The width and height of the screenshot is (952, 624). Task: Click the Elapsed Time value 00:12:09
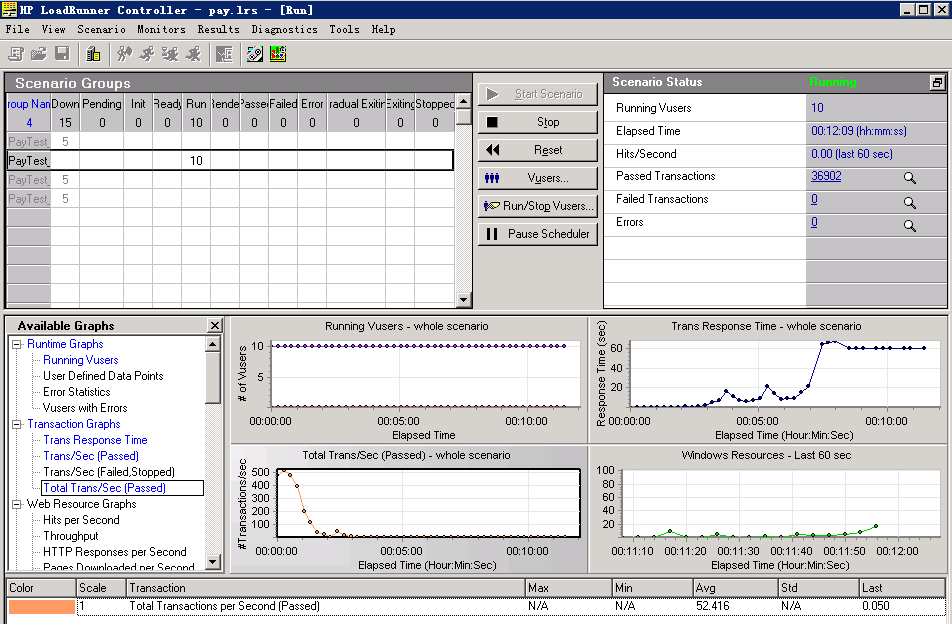click(858, 131)
